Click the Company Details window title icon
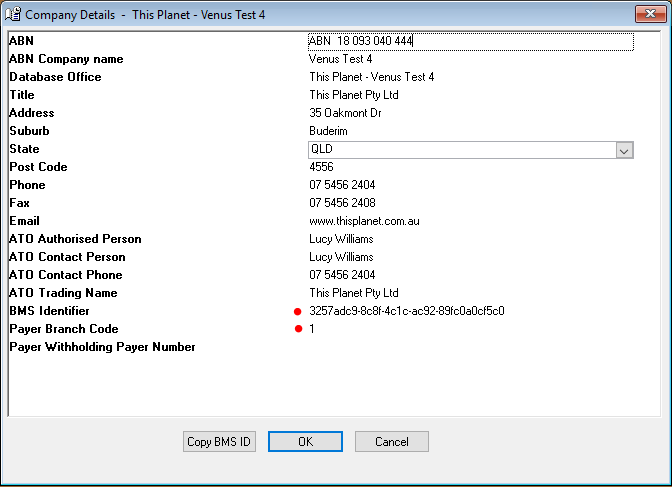 click(x=12, y=14)
